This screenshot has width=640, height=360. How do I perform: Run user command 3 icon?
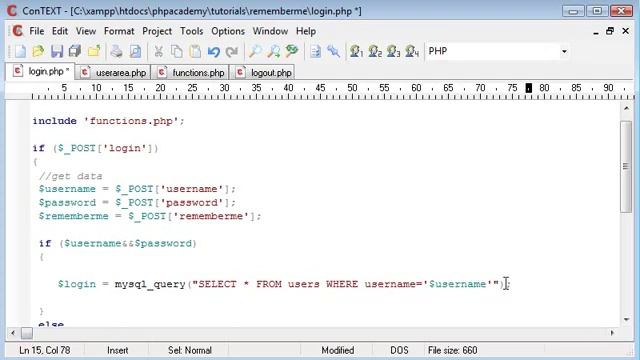pos(393,51)
